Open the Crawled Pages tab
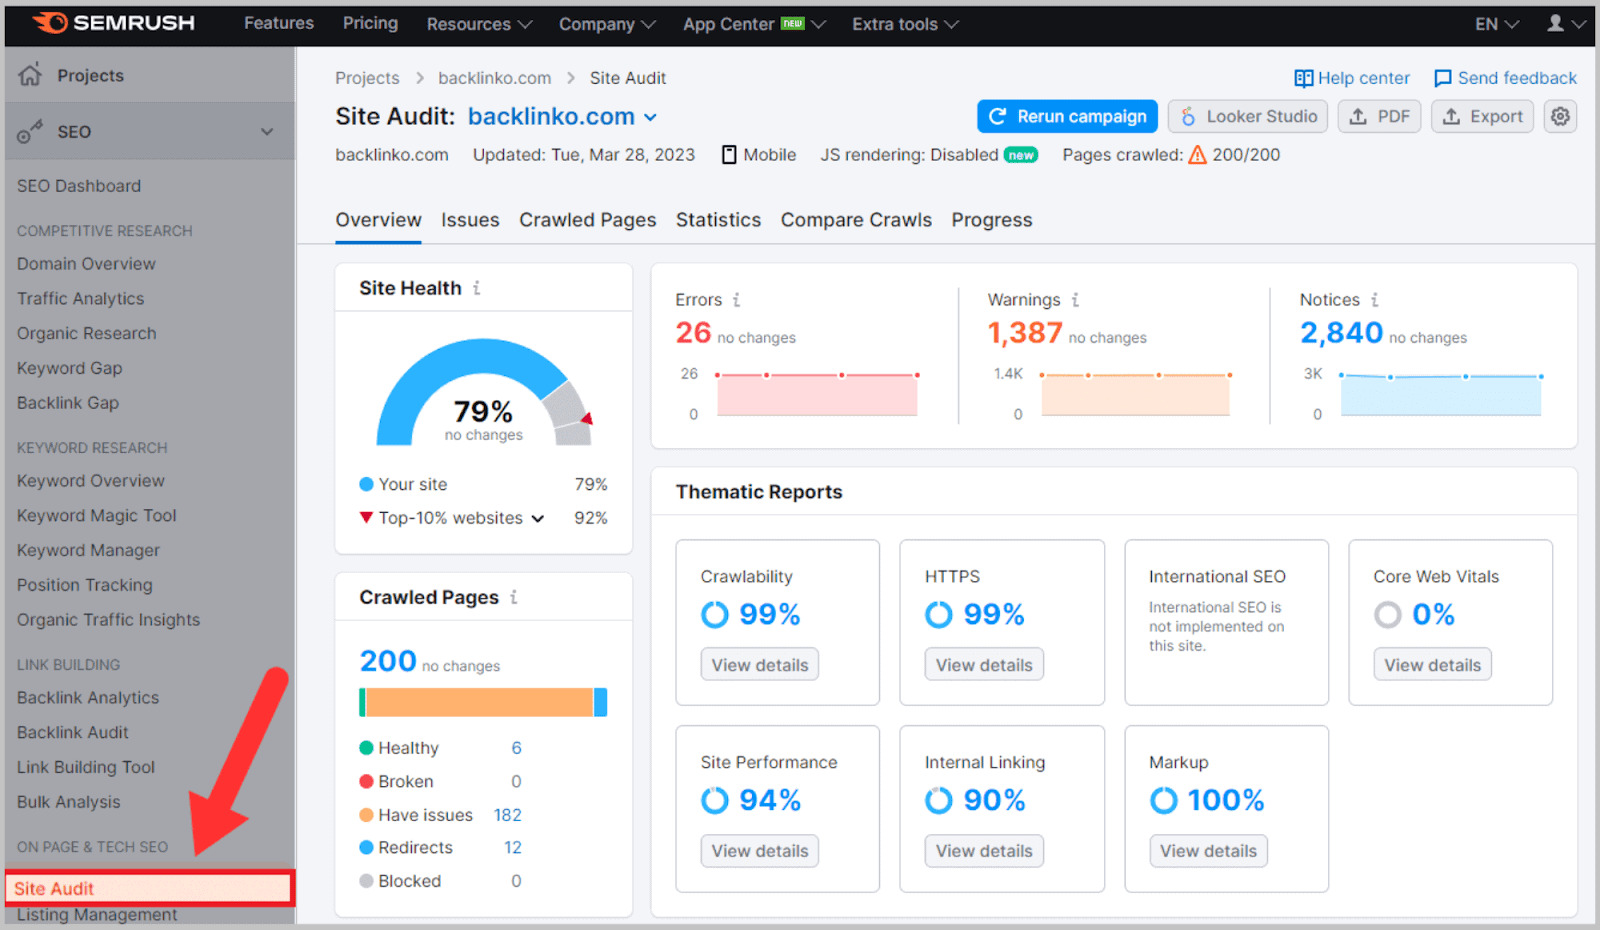This screenshot has width=1600, height=930. (588, 220)
